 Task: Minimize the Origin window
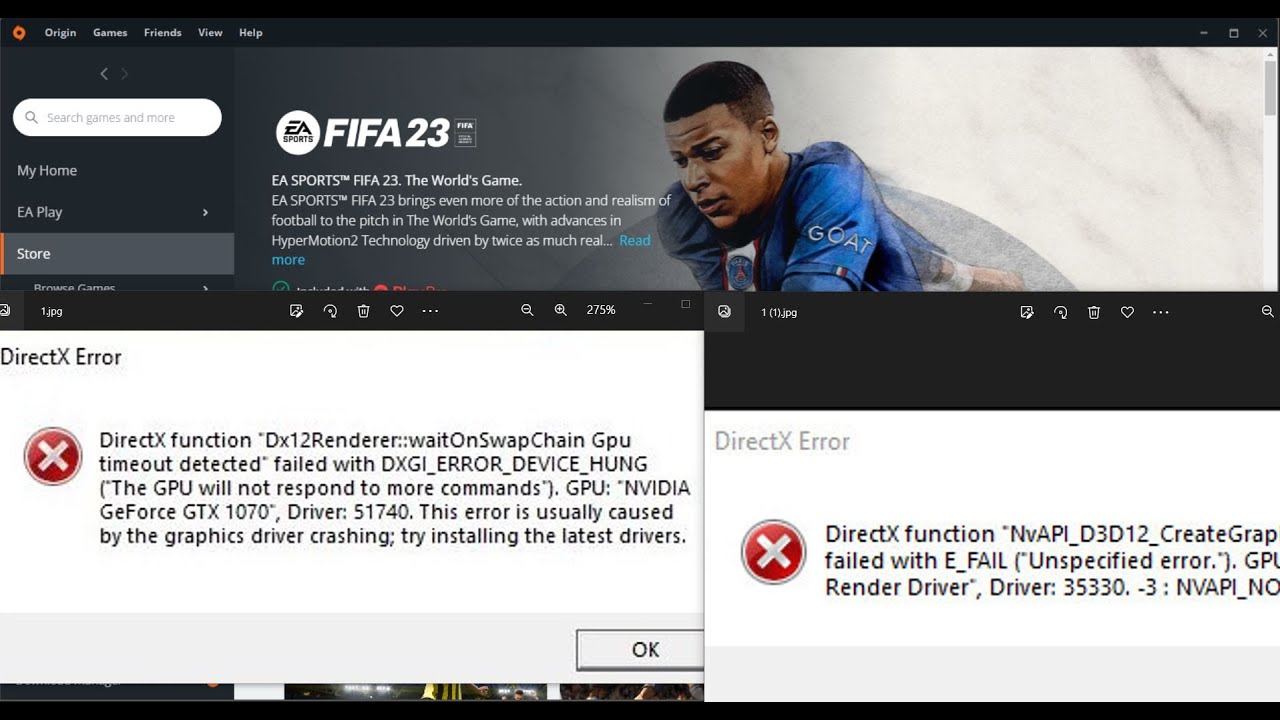click(1204, 32)
